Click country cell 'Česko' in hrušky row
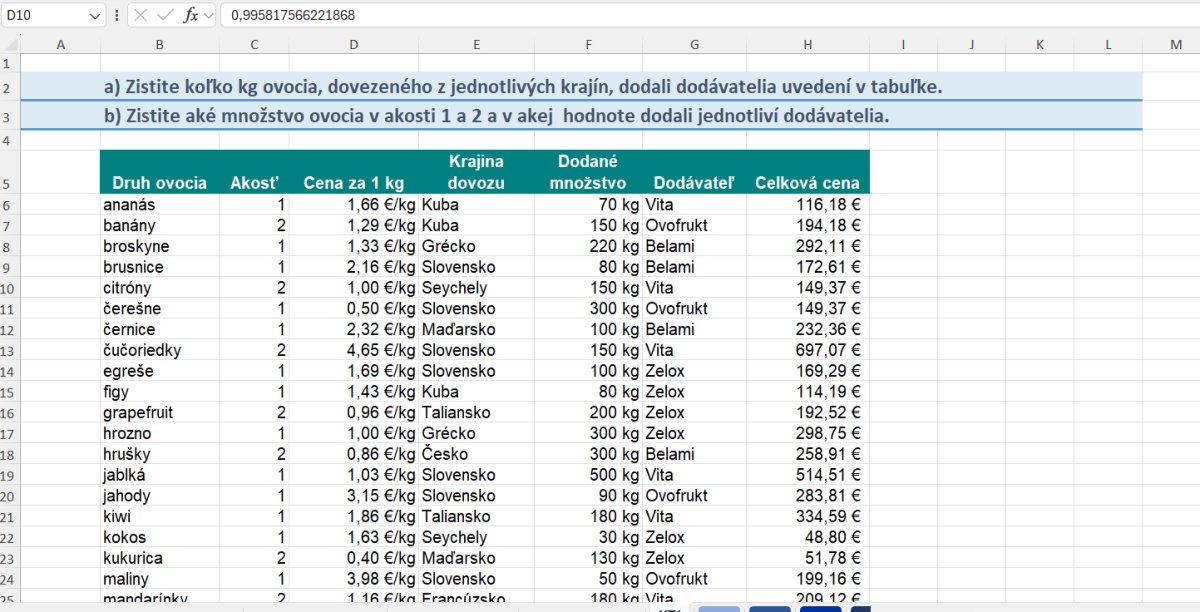The image size is (1200, 612). point(476,454)
